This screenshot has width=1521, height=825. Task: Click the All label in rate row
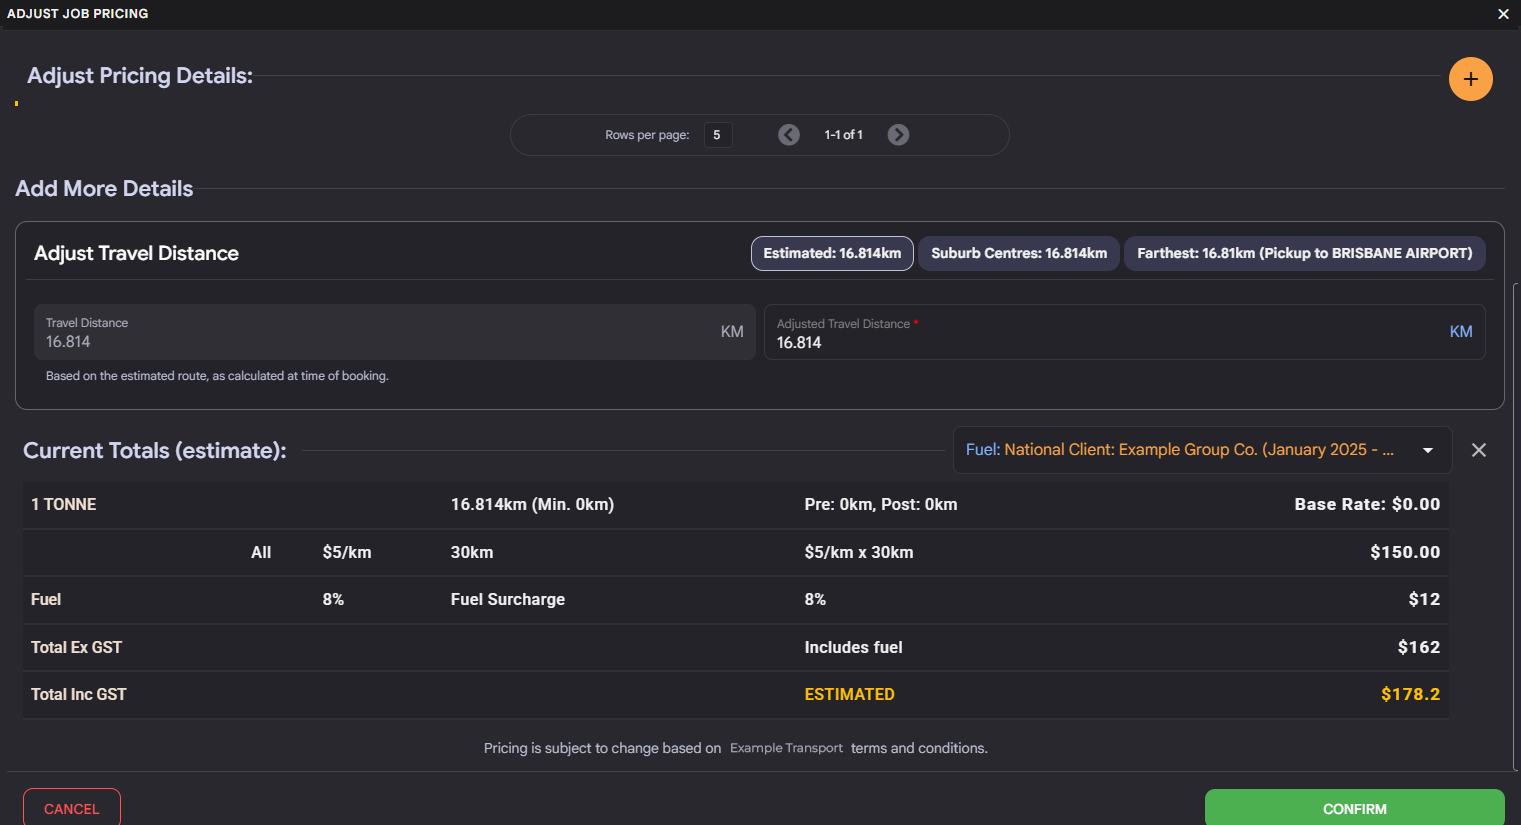click(x=261, y=552)
